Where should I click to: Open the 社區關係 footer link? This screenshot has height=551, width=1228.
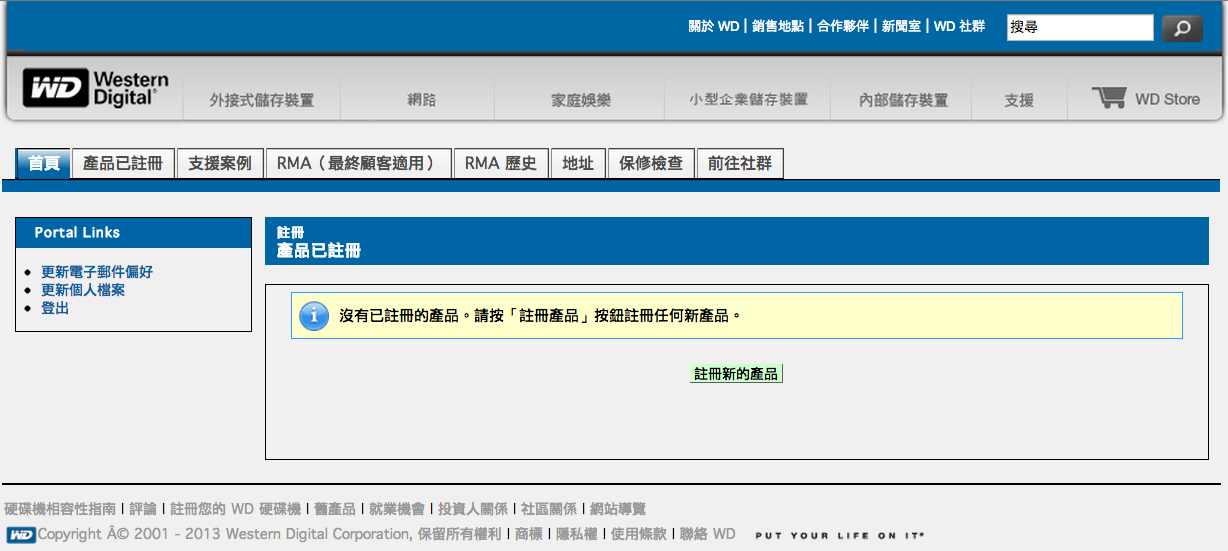point(549,509)
